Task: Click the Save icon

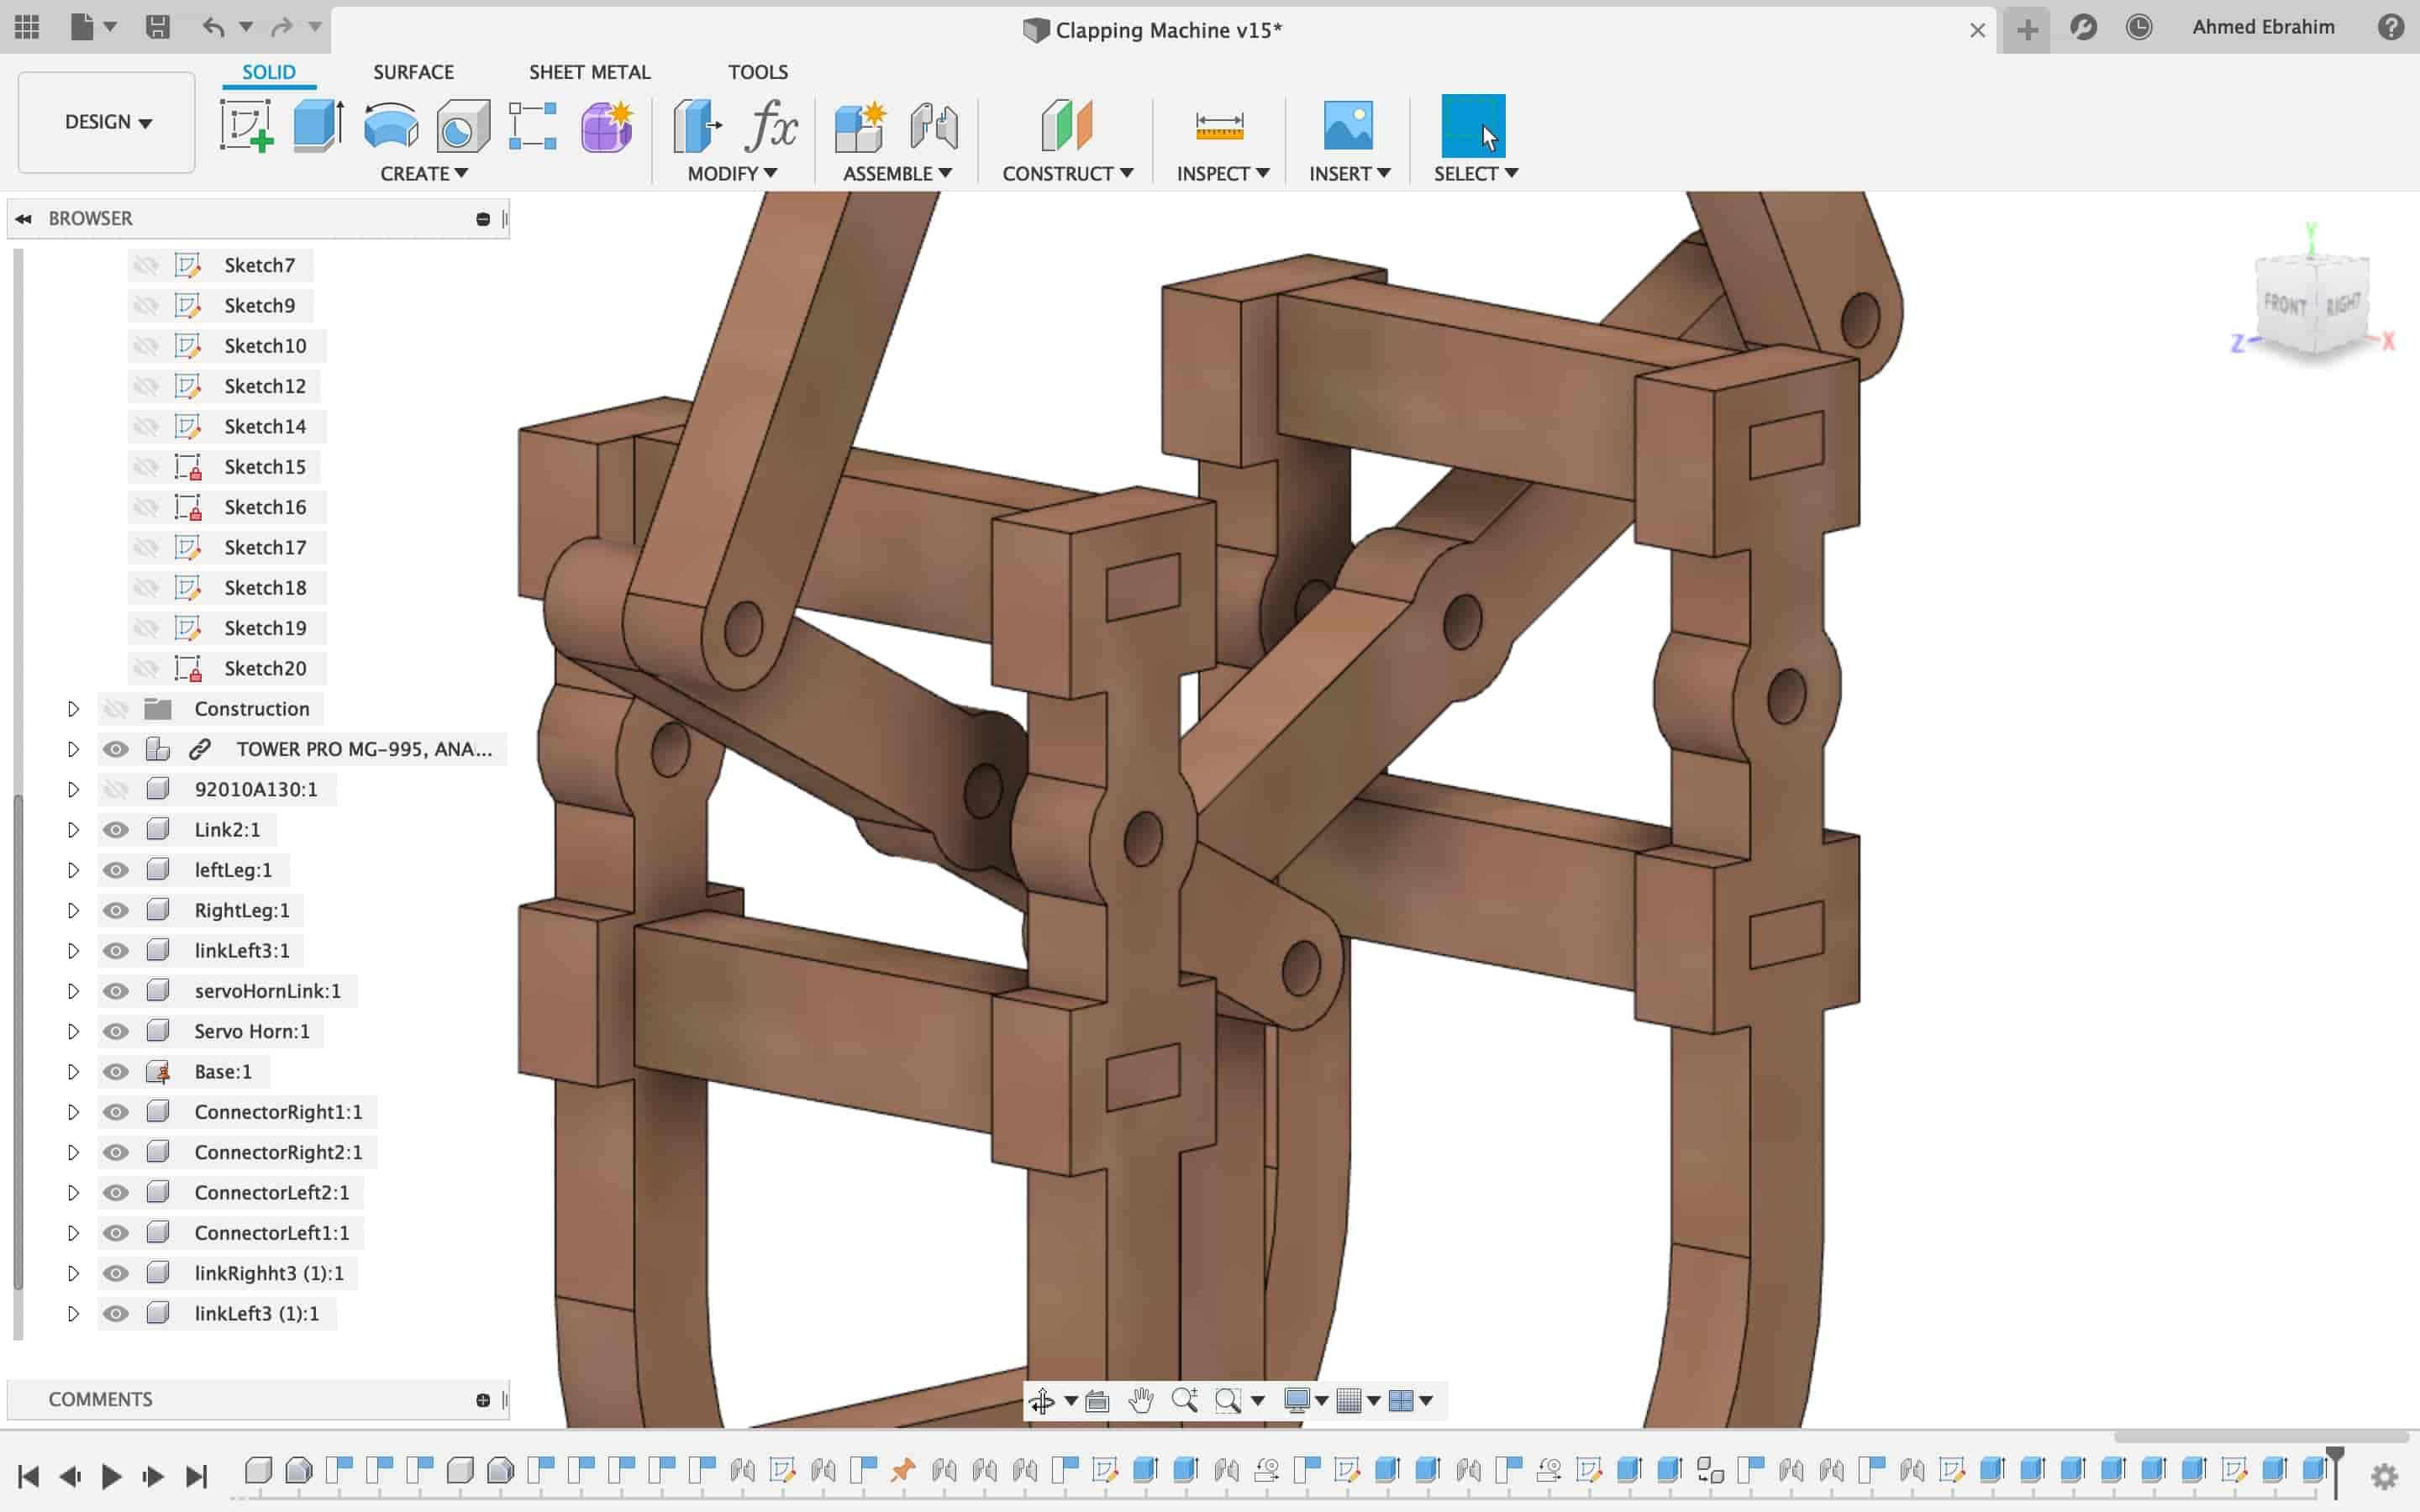Action: (157, 27)
